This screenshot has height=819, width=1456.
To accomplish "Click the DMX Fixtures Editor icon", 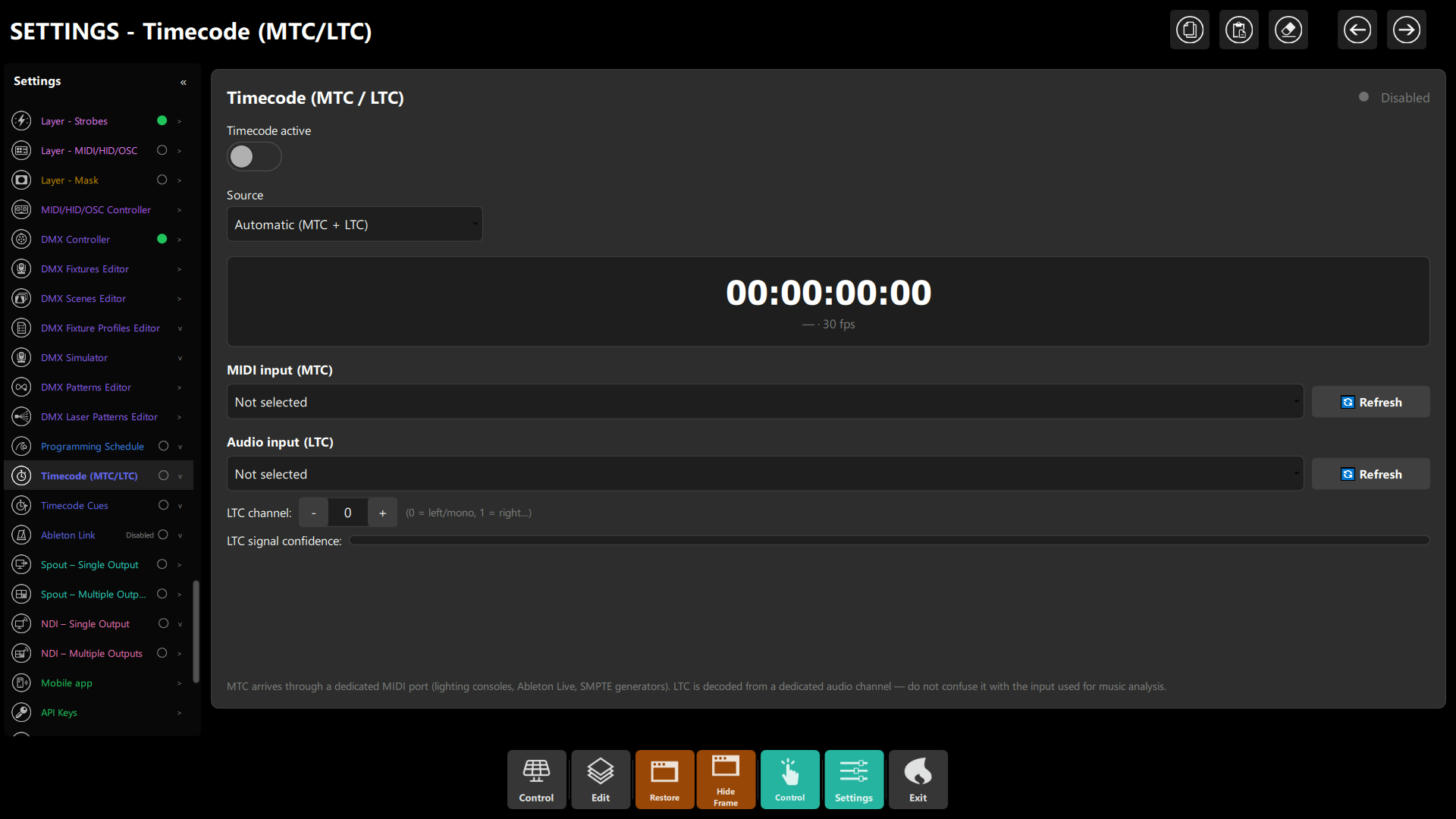I will pos(21,269).
